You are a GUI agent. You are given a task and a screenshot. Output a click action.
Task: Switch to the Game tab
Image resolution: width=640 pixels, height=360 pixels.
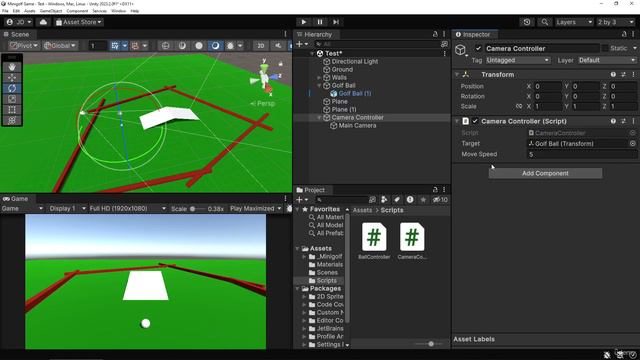(16, 199)
